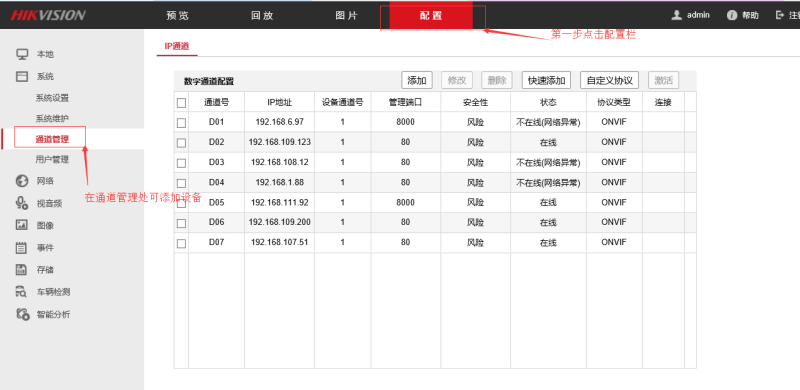Click IP address 192.168.109.200
800x390 pixels.
[x=280, y=223]
